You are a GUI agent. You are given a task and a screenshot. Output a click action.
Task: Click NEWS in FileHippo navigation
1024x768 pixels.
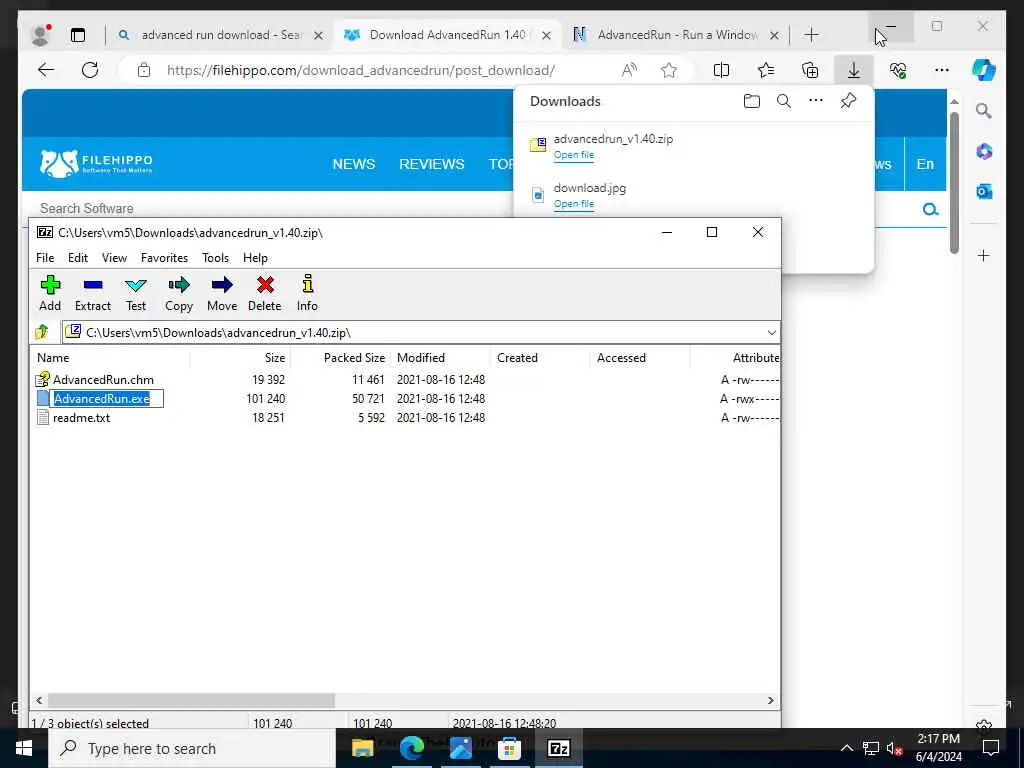354,164
